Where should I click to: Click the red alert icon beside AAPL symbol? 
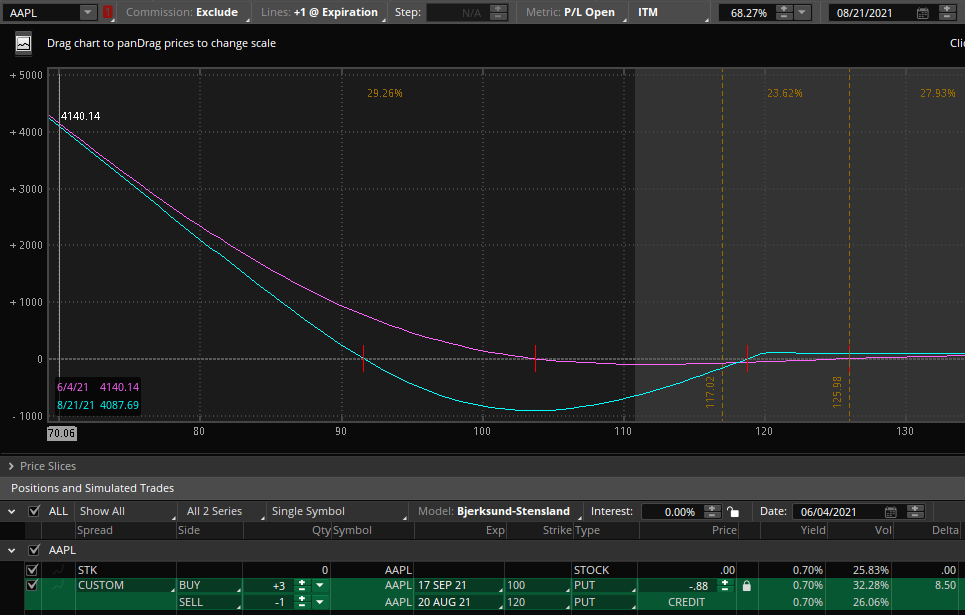pos(108,12)
